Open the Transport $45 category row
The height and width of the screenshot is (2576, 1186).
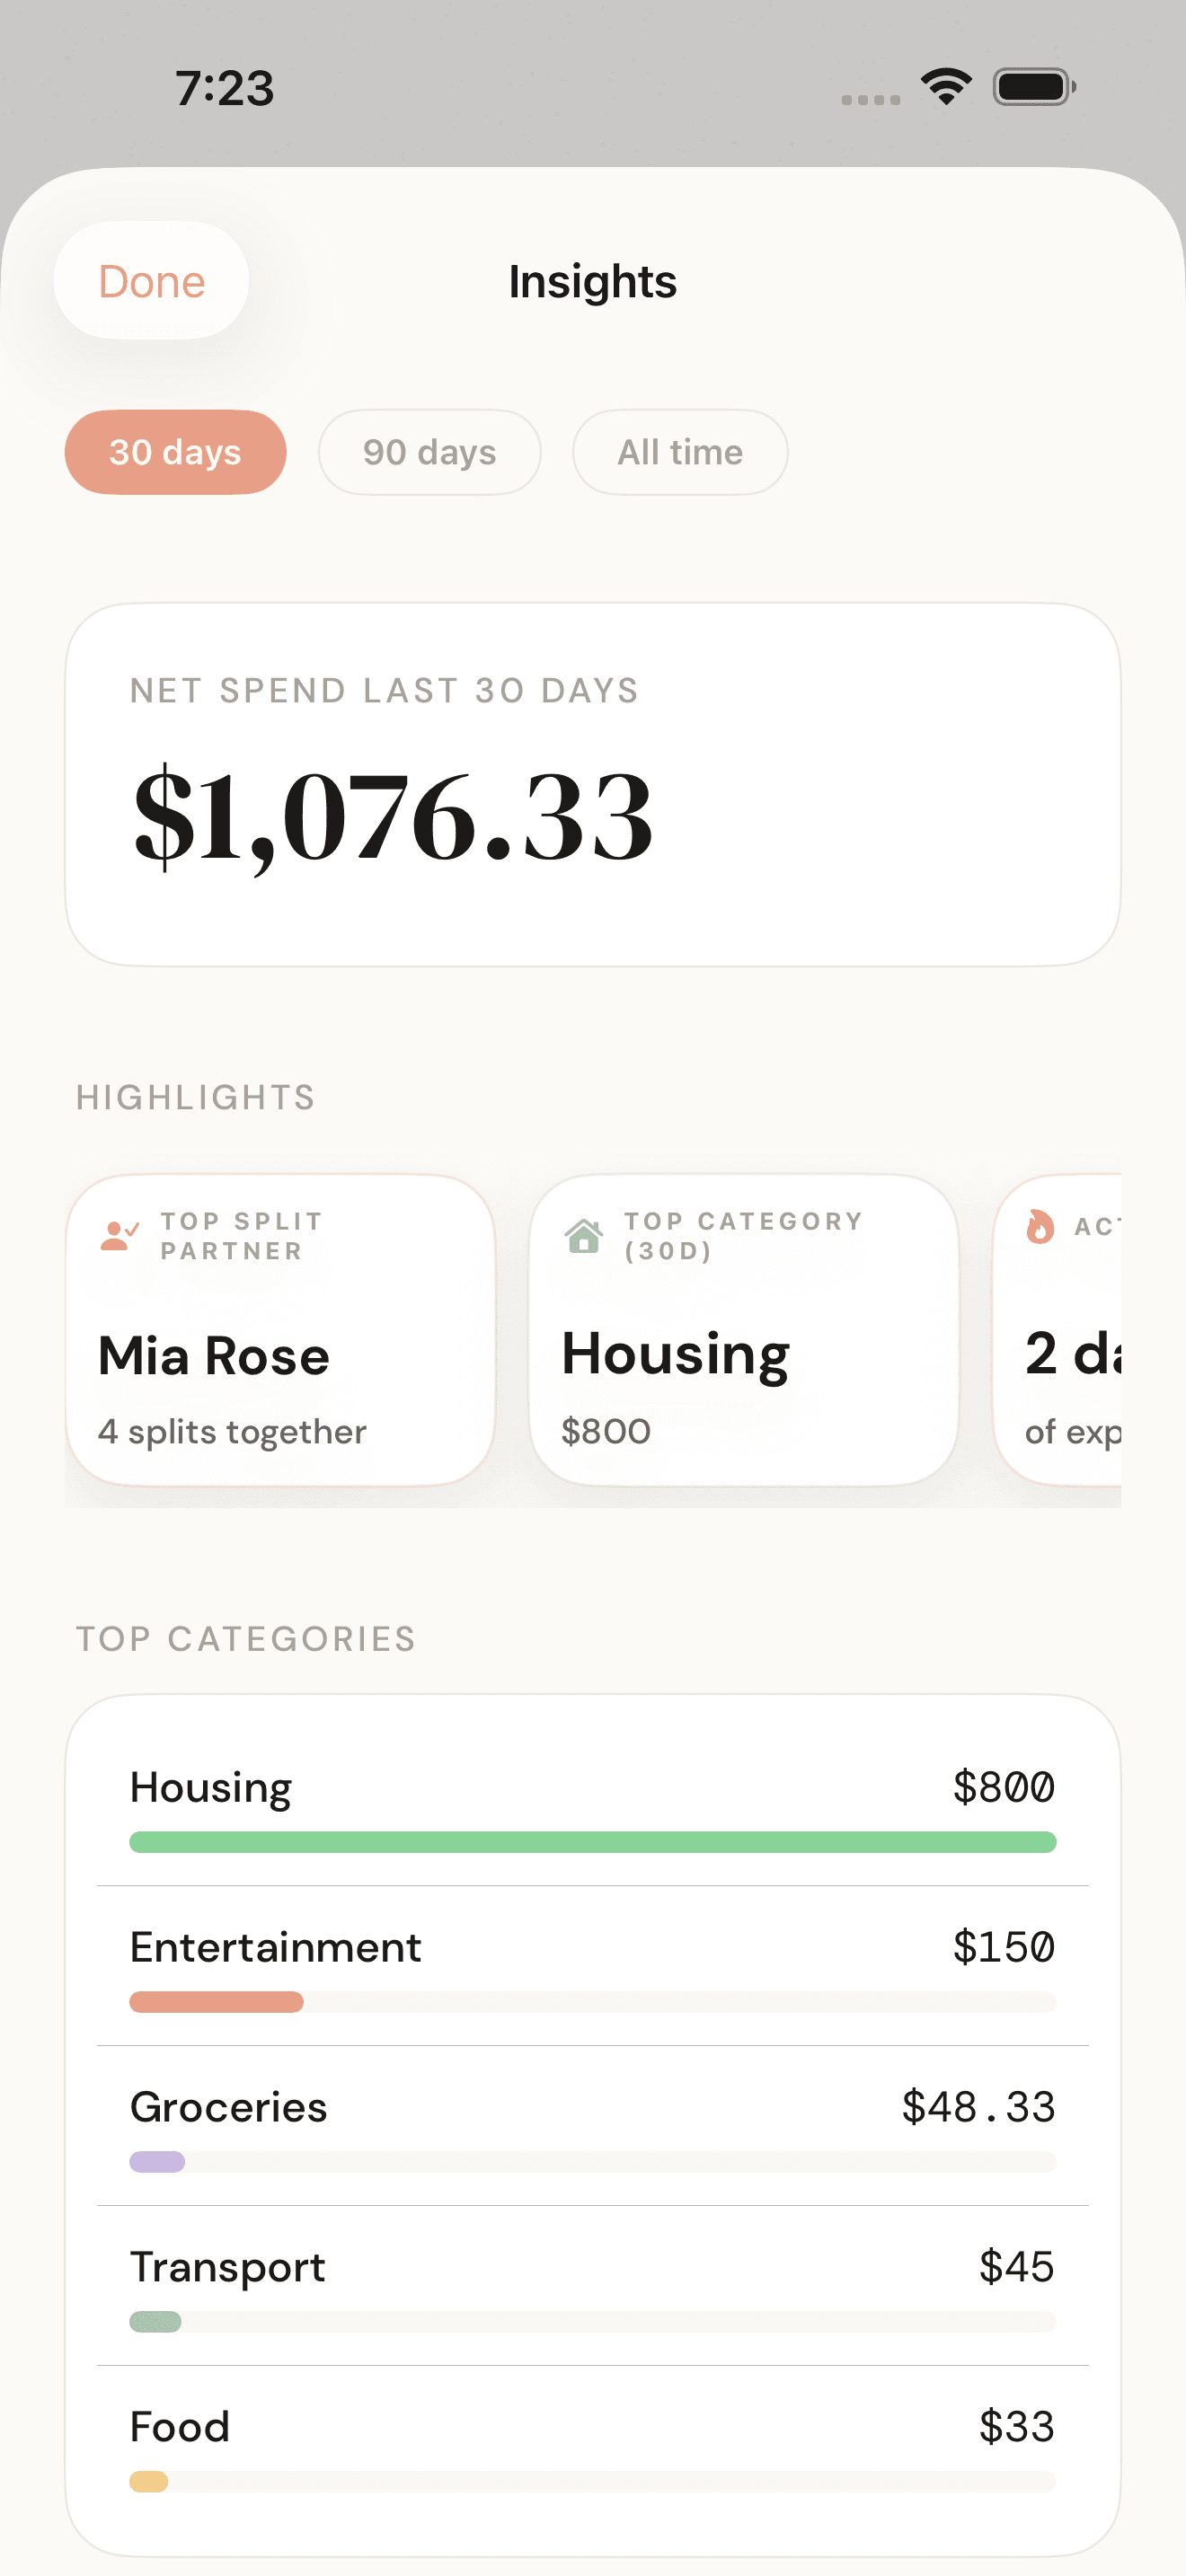tap(593, 2286)
